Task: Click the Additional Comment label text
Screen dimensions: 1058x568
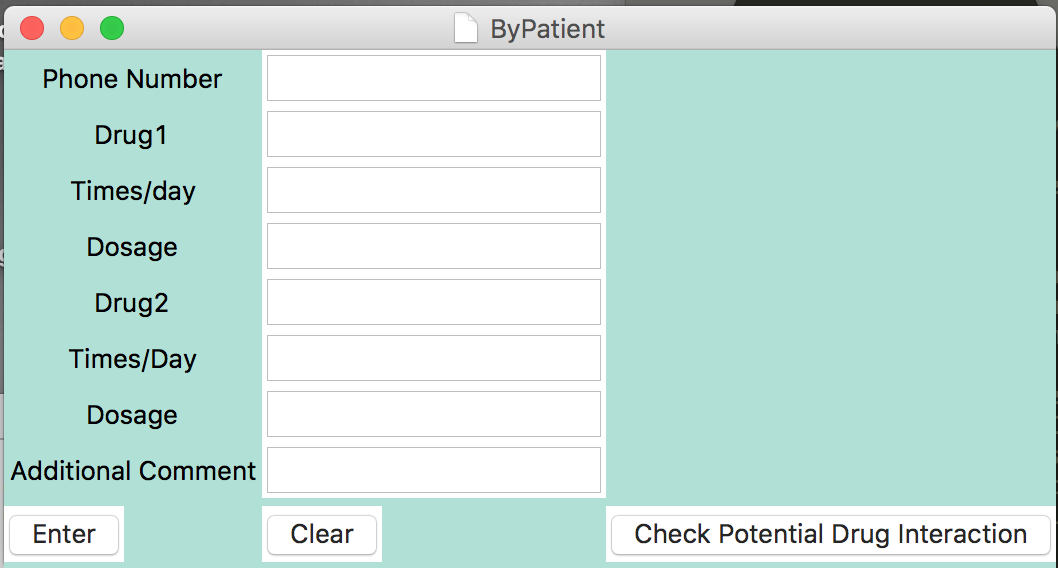Action: (x=133, y=471)
